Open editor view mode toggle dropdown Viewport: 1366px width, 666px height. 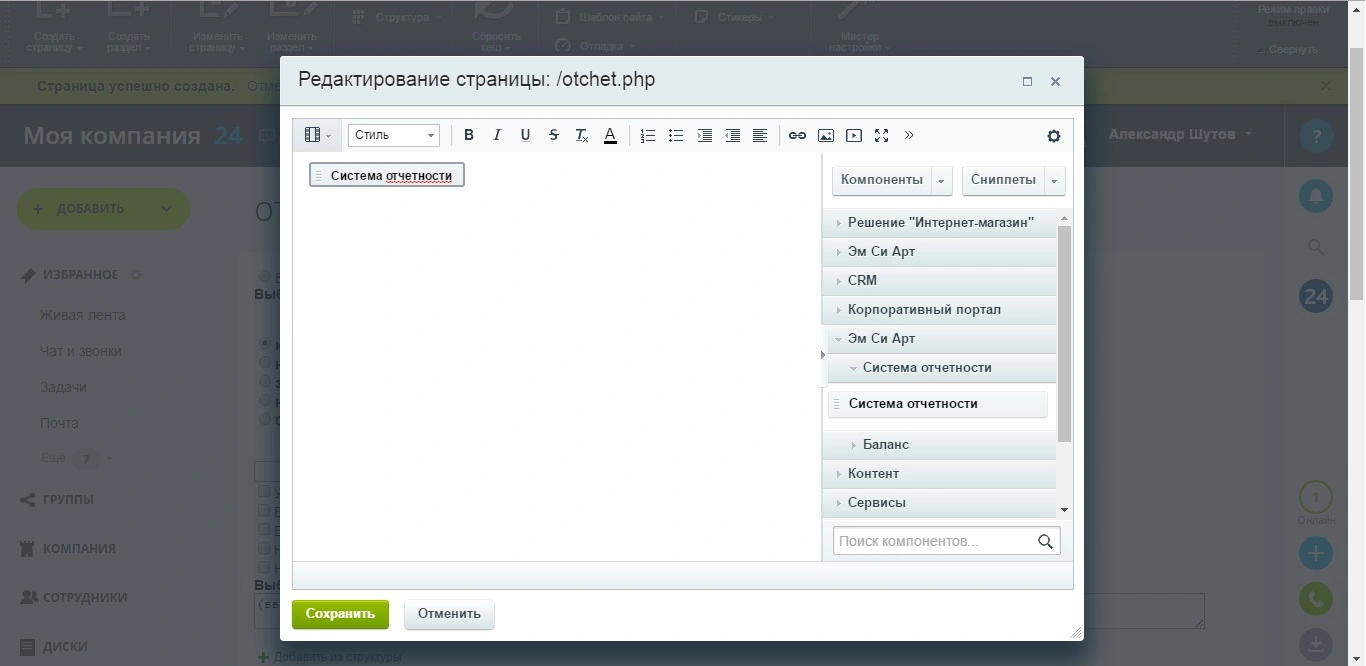319,135
